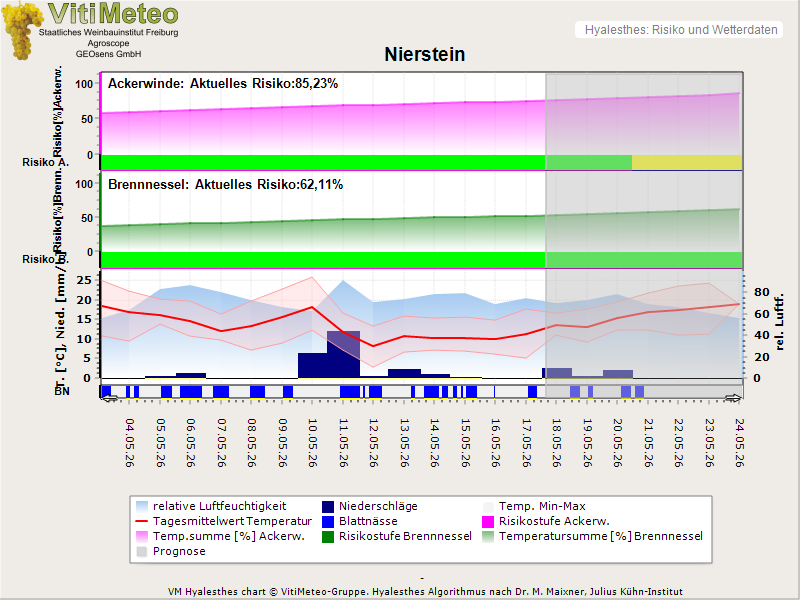The height and width of the screenshot is (600, 800).
Task: Click the 'GEOsens GmbH' text
Action: (x=109, y=54)
